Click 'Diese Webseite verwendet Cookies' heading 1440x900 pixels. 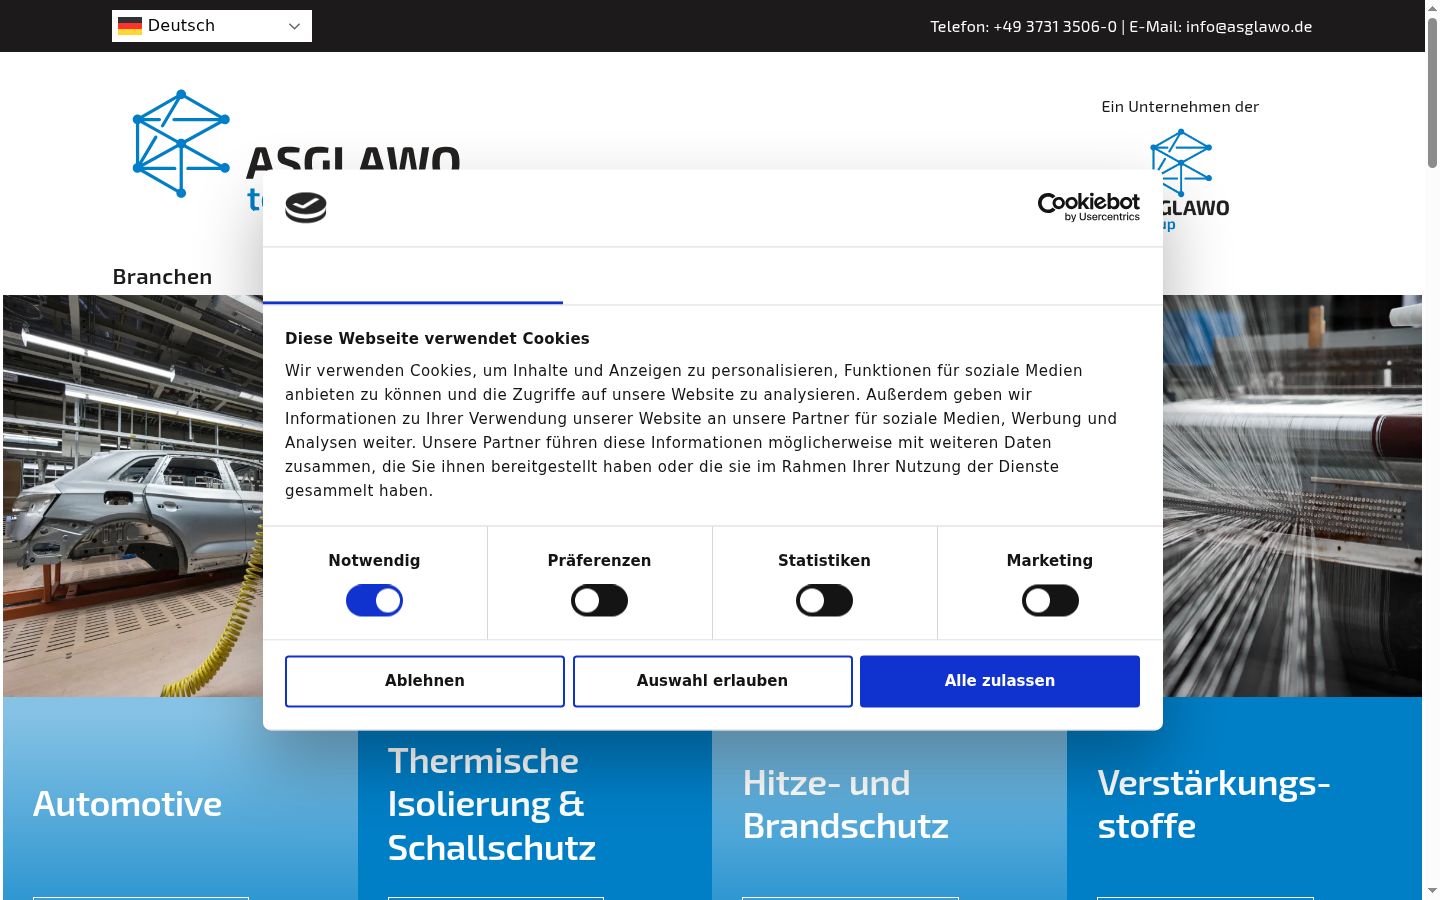[x=437, y=339]
